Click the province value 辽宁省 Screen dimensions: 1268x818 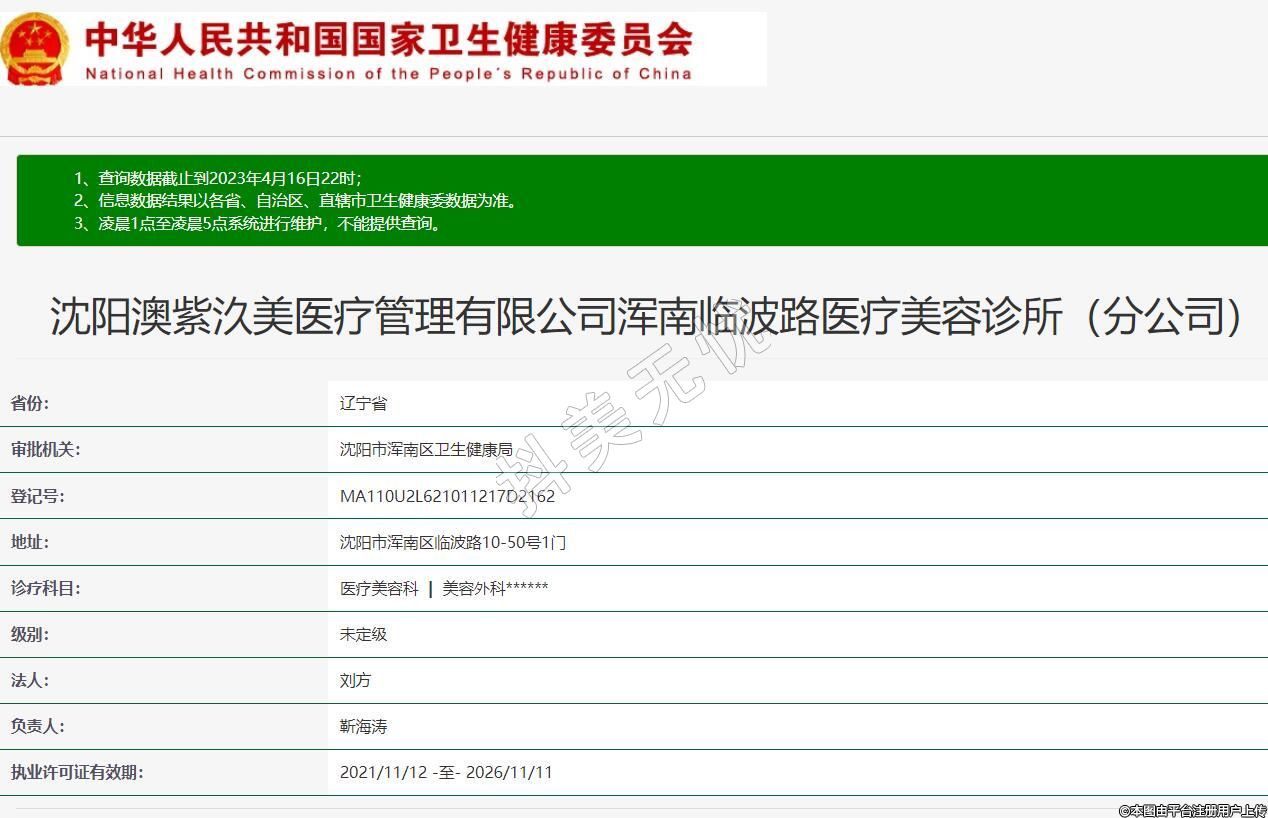click(x=363, y=404)
